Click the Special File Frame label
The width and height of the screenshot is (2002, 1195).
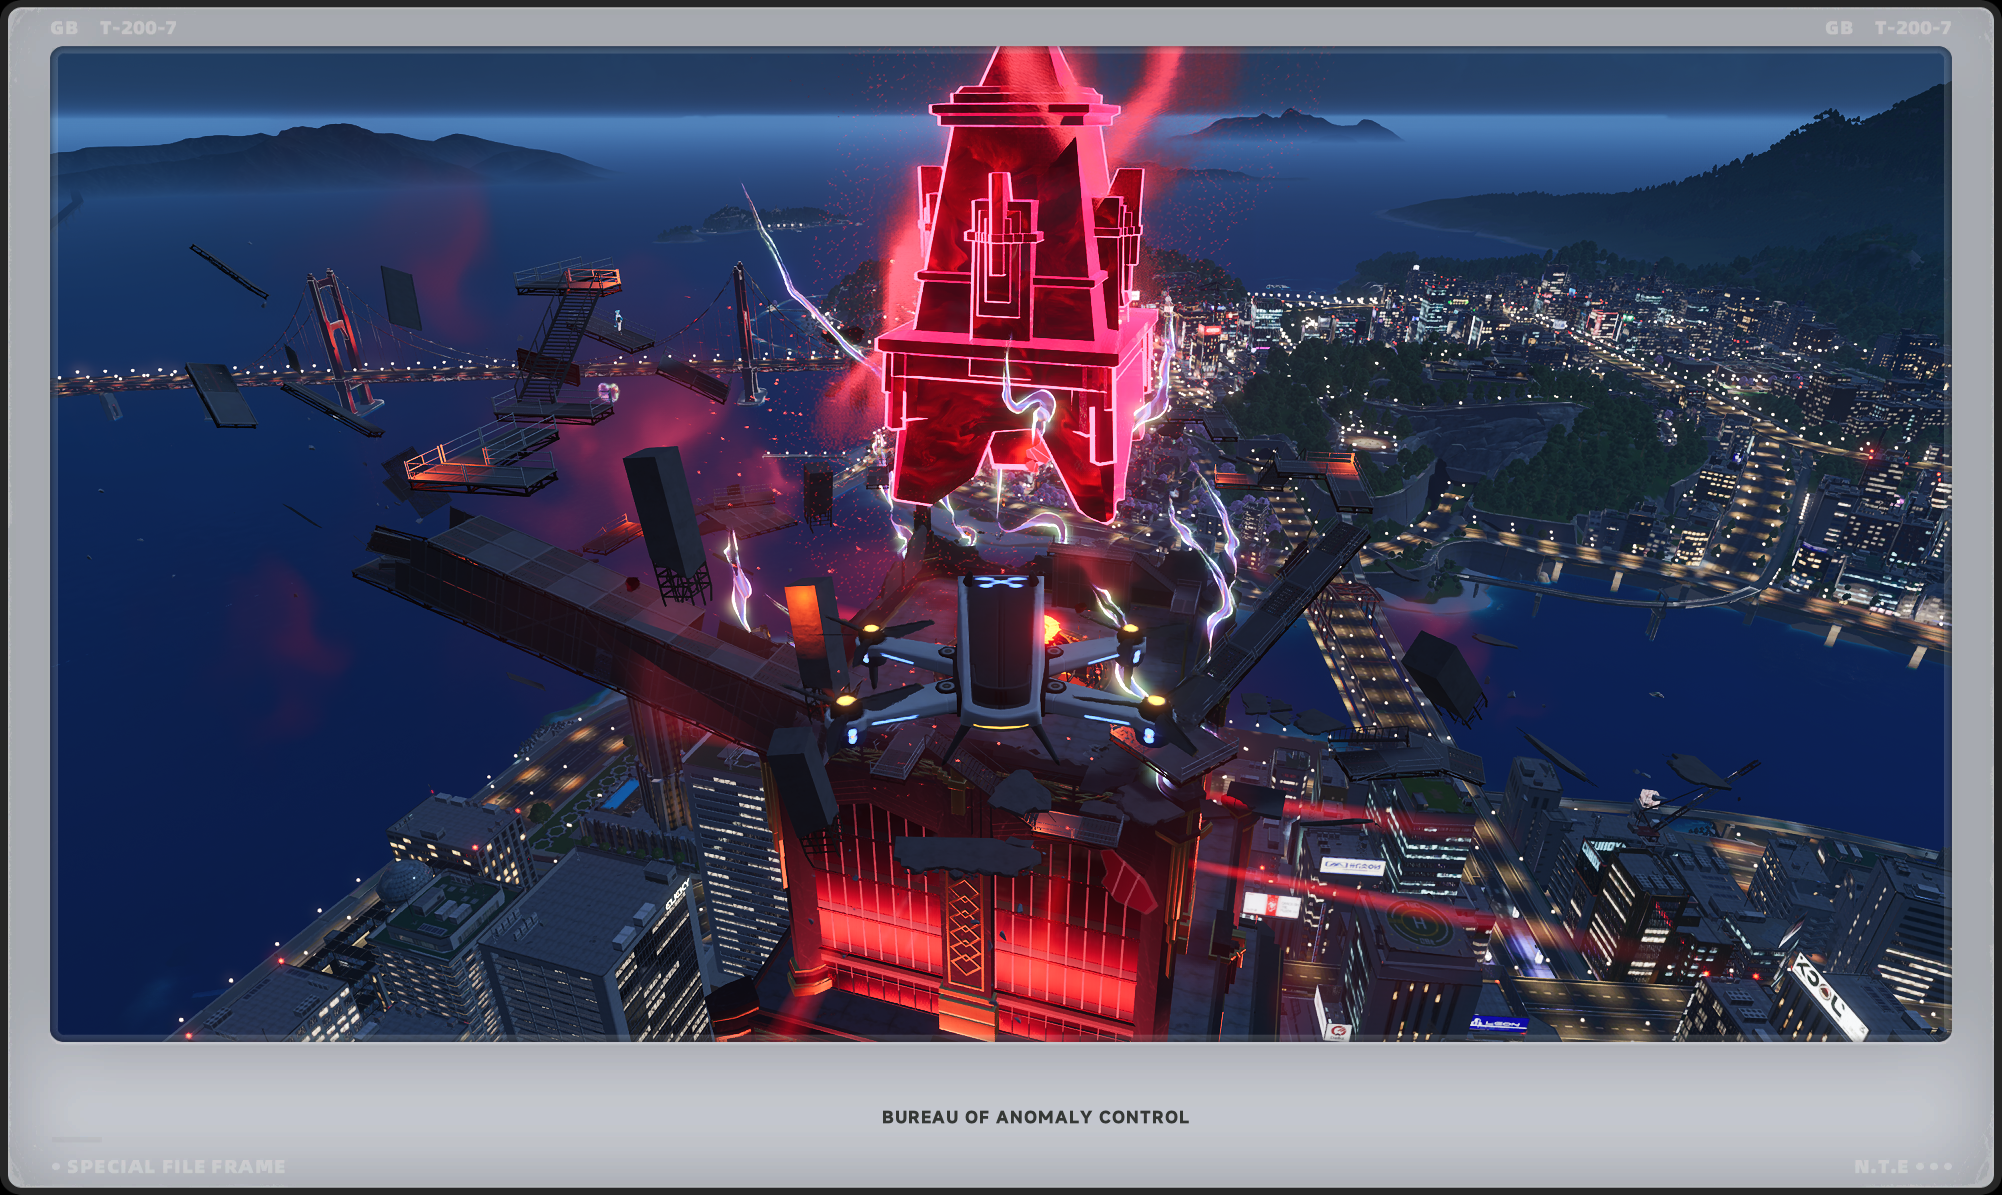(x=175, y=1167)
